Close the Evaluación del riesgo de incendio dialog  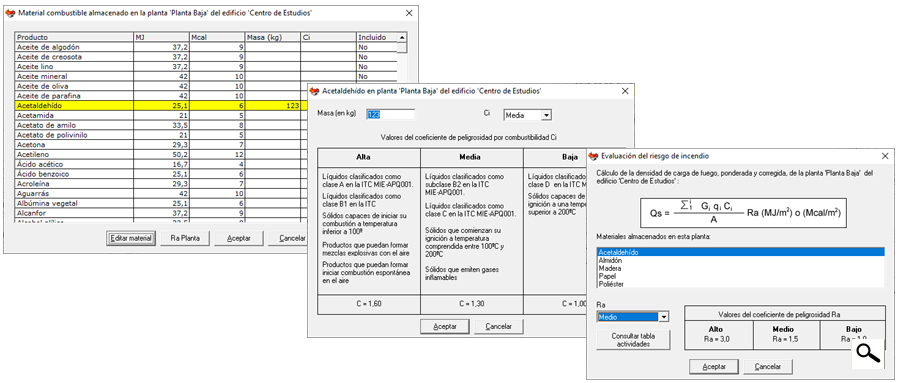tap(886, 156)
